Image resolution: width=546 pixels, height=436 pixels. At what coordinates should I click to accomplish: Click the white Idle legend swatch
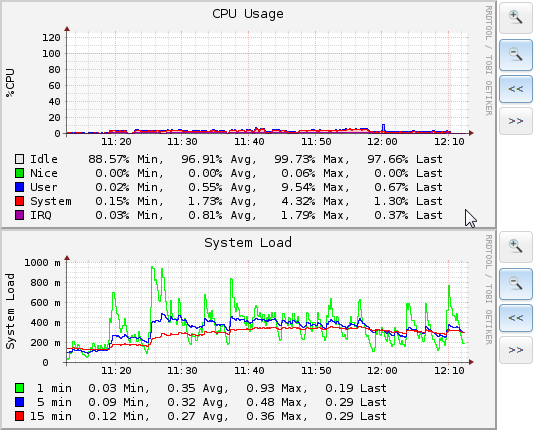[x=20, y=159]
